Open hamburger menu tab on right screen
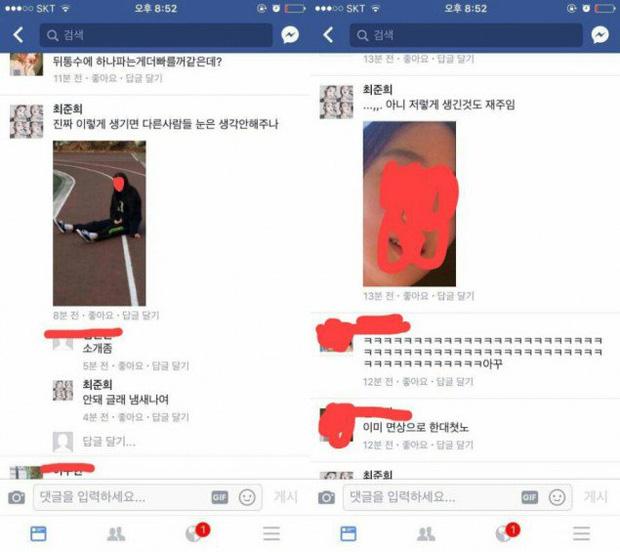This screenshot has width=620, height=552. click(581, 533)
